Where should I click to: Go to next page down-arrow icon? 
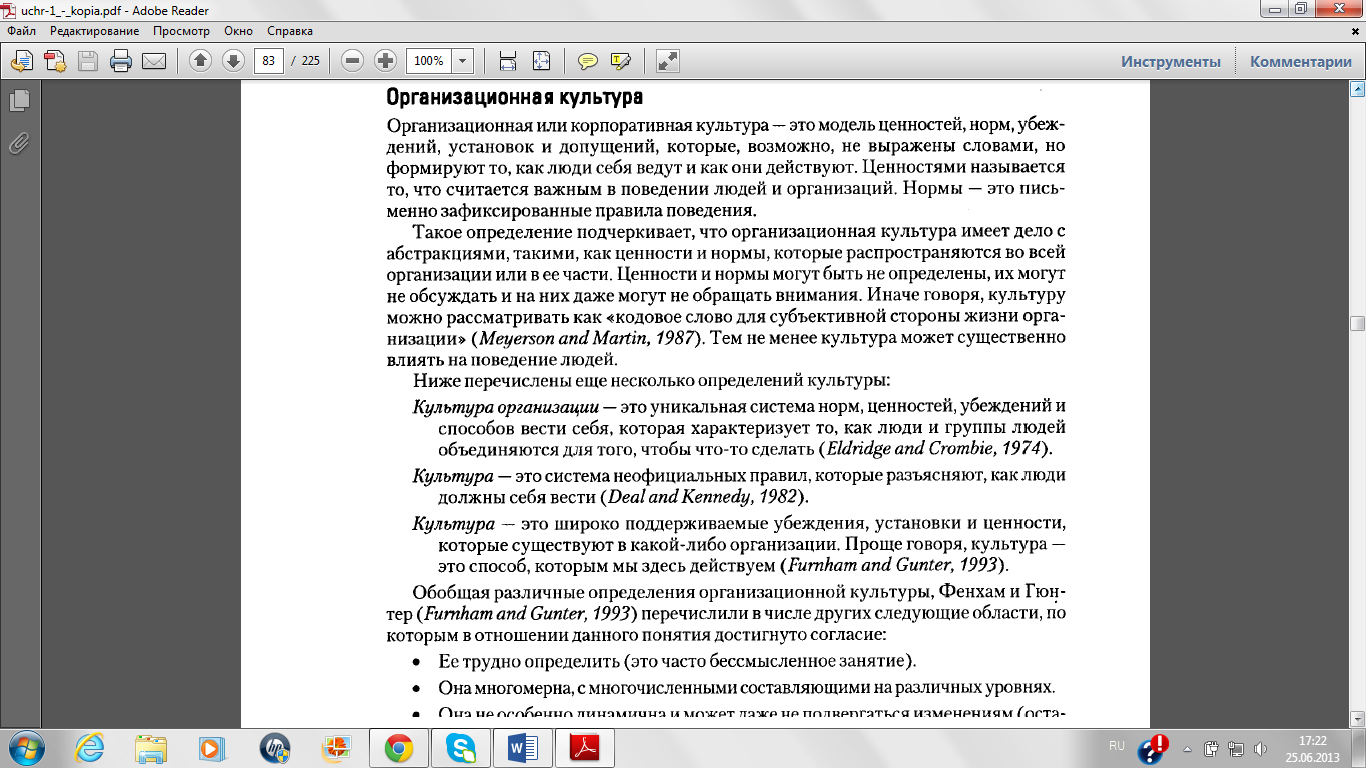point(233,61)
